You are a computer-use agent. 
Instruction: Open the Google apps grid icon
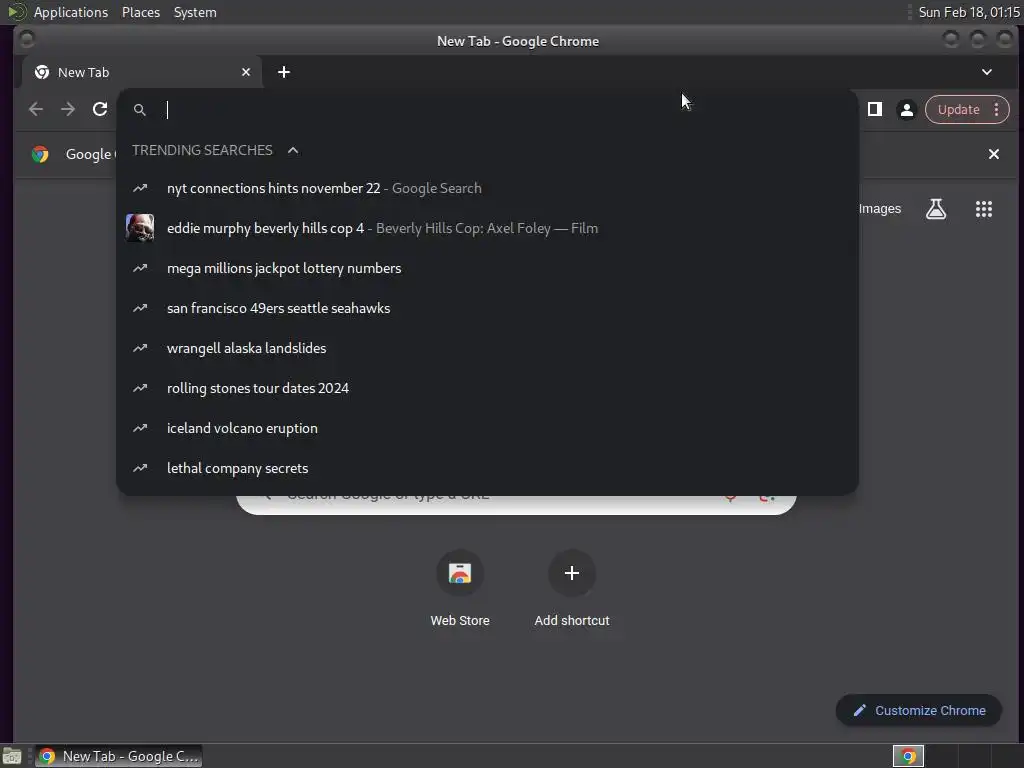click(984, 209)
